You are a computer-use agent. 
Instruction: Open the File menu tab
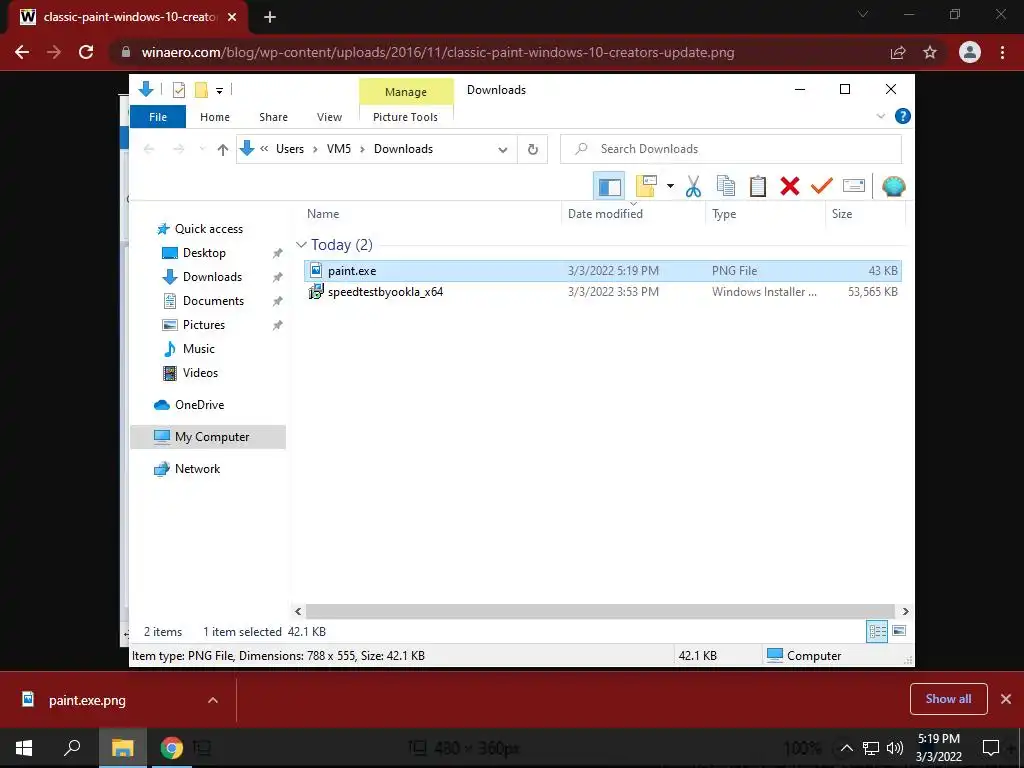click(x=158, y=117)
